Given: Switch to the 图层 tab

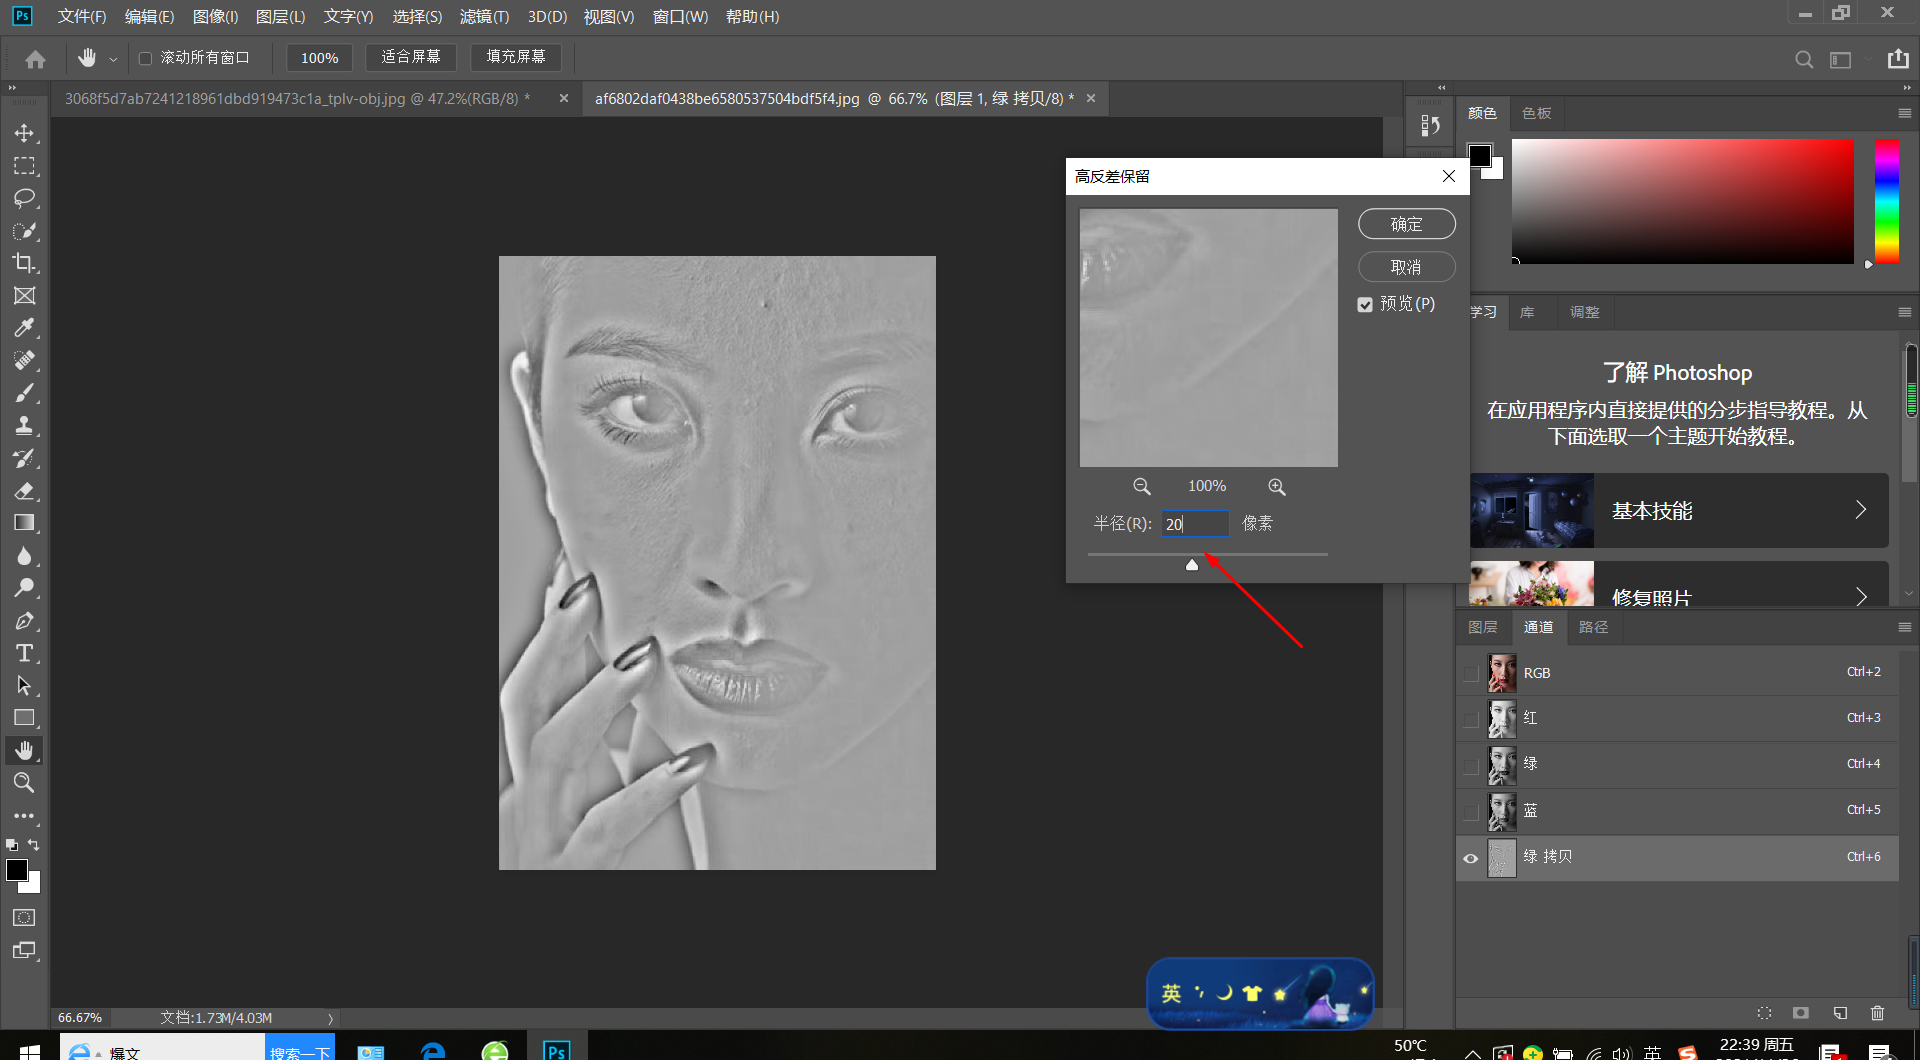Looking at the screenshot, I should [x=1483, y=627].
